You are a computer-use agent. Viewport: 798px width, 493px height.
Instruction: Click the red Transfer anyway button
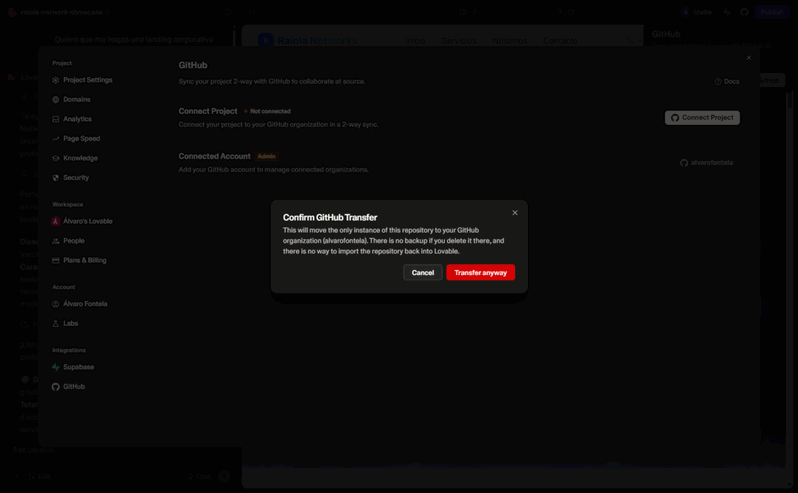(x=480, y=272)
